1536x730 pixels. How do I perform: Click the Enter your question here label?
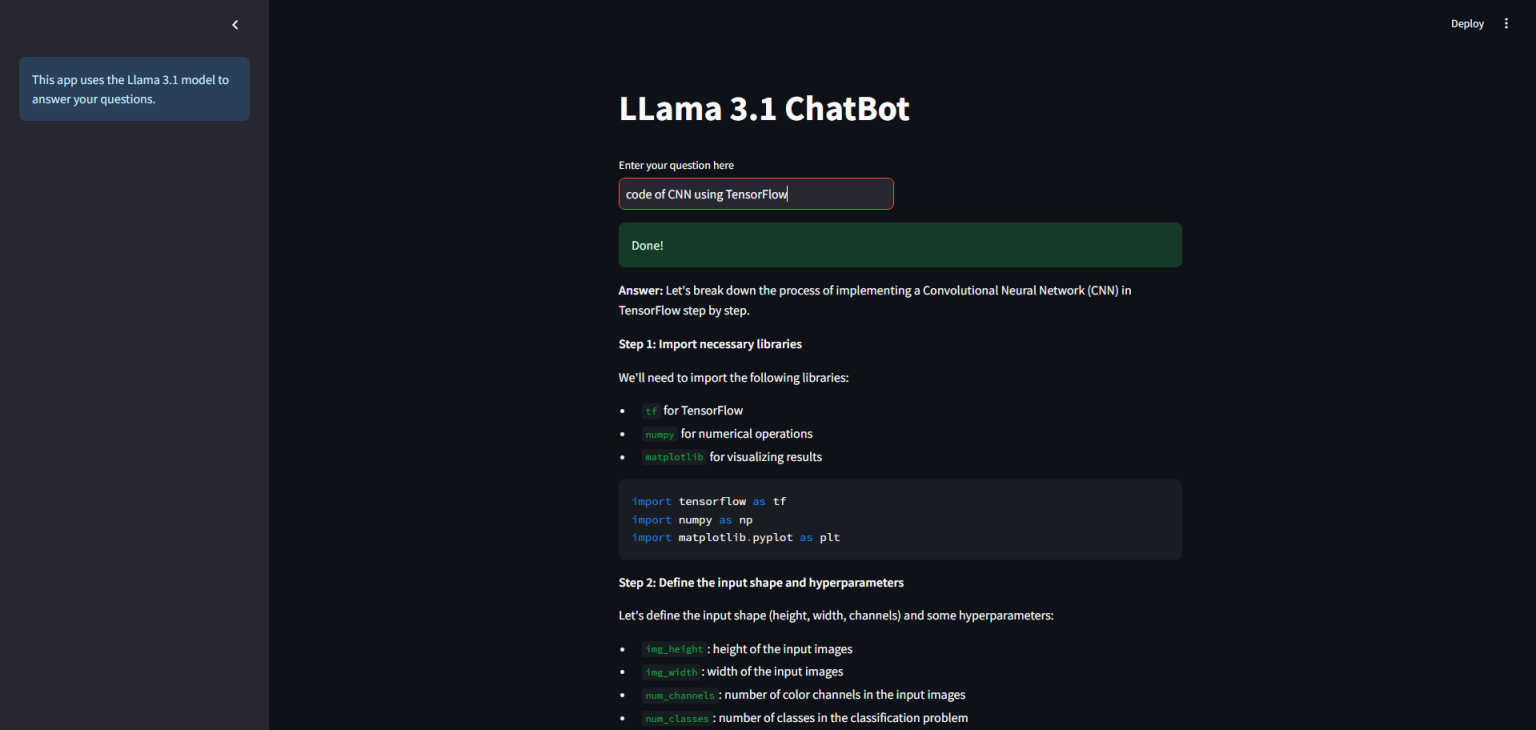pyautogui.click(x=676, y=165)
